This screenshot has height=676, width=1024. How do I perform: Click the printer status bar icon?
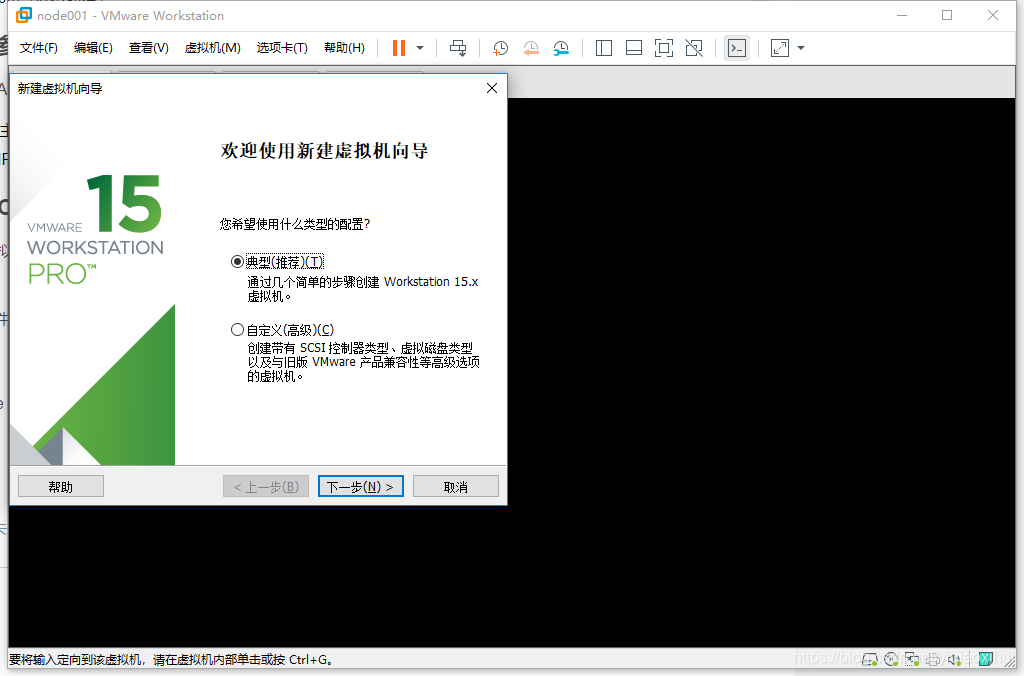933,660
